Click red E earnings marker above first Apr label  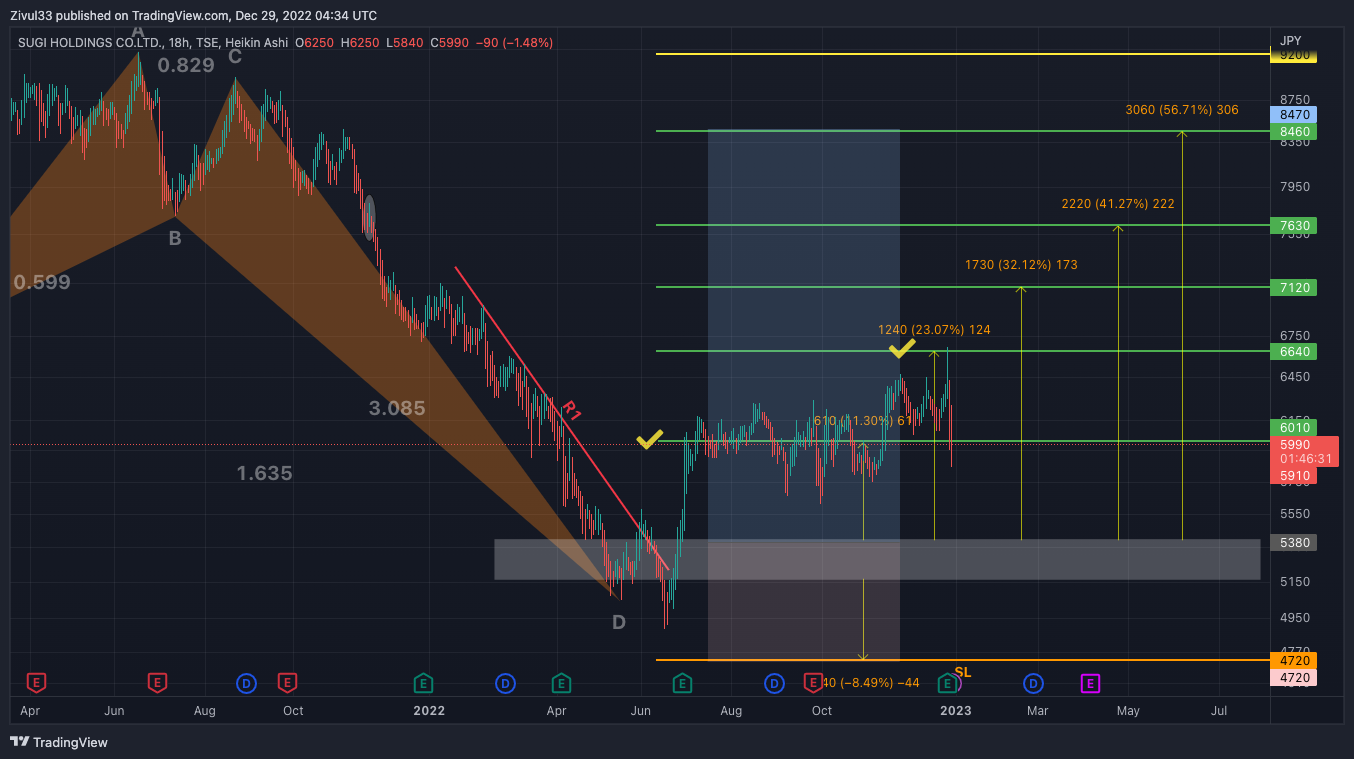click(x=36, y=684)
